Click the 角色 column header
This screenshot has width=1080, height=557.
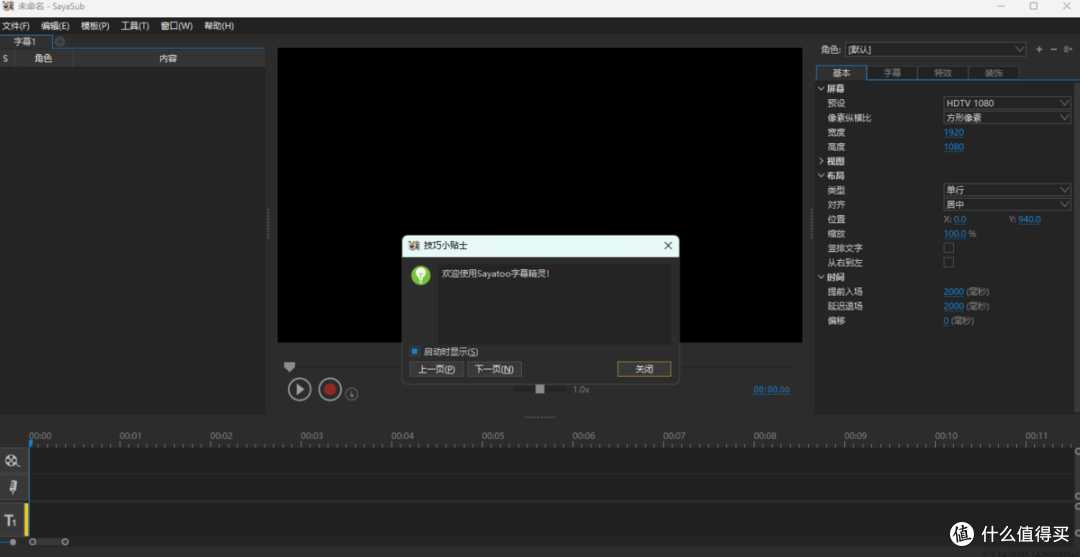point(43,59)
